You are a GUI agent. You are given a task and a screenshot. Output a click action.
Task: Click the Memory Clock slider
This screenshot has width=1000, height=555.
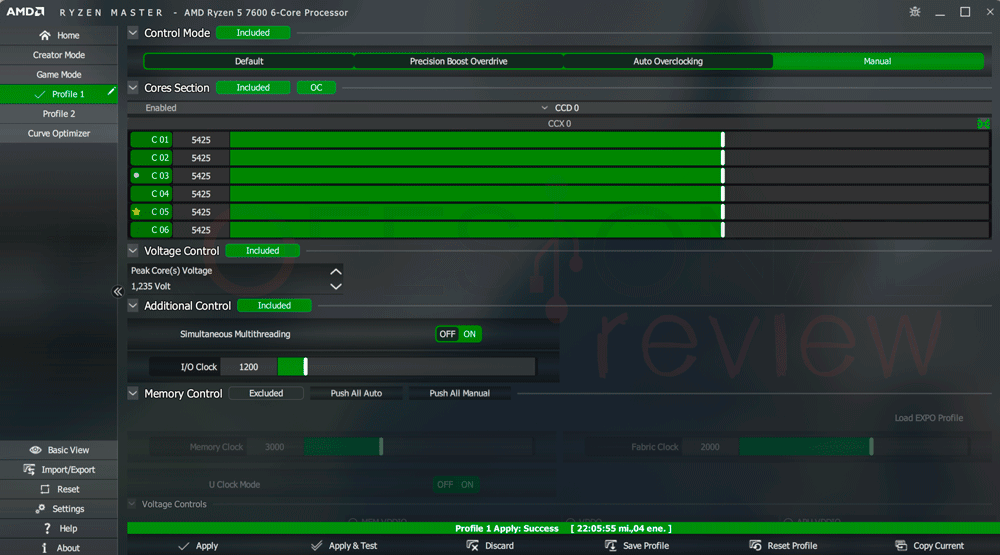(x=418, y=447)
